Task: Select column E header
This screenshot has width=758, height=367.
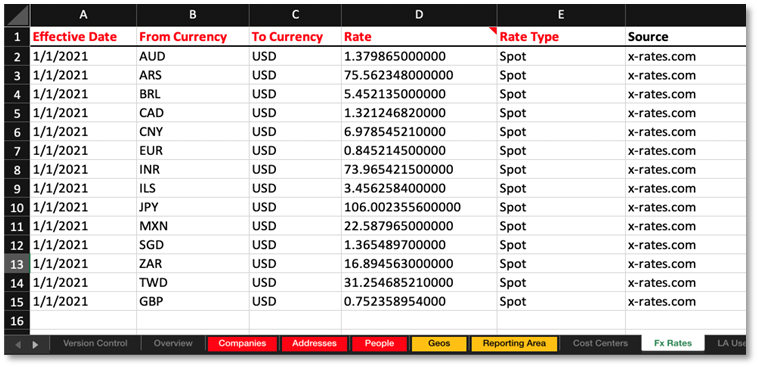Action: coord(561,15)
